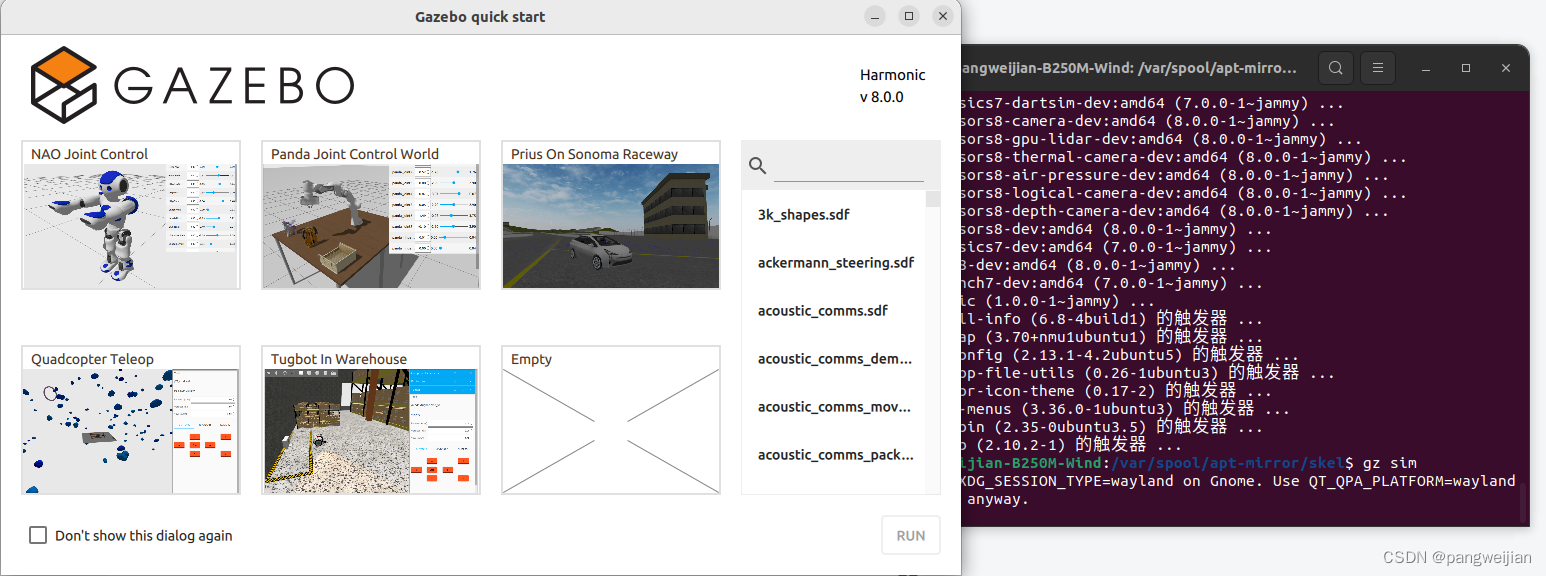Open the terminal window search icon
This screenshot has width=1546, height=576.
[1335, 68]
